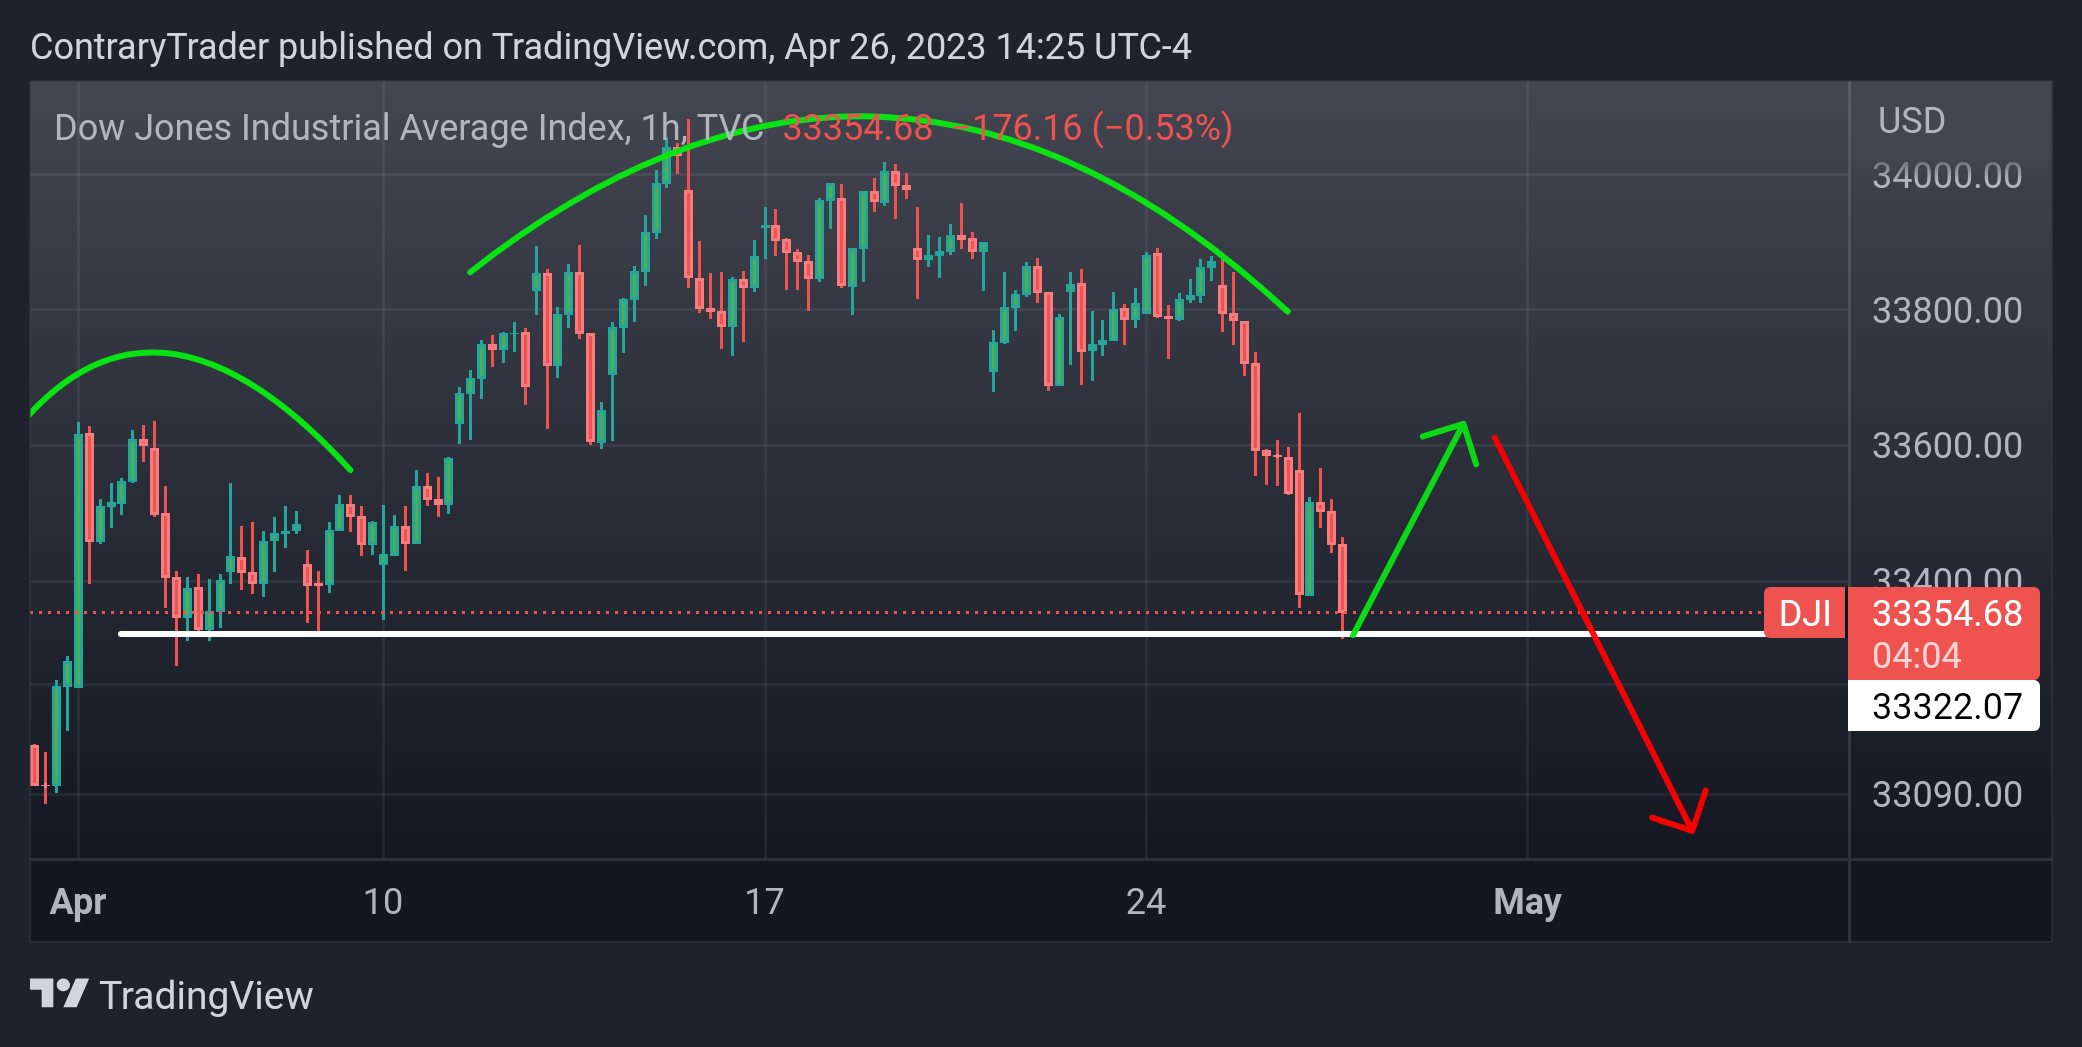The height and width of the screenshot is (1047, 2082).
Task: Click the TradingView logo icon
Action: coord(59,994)
